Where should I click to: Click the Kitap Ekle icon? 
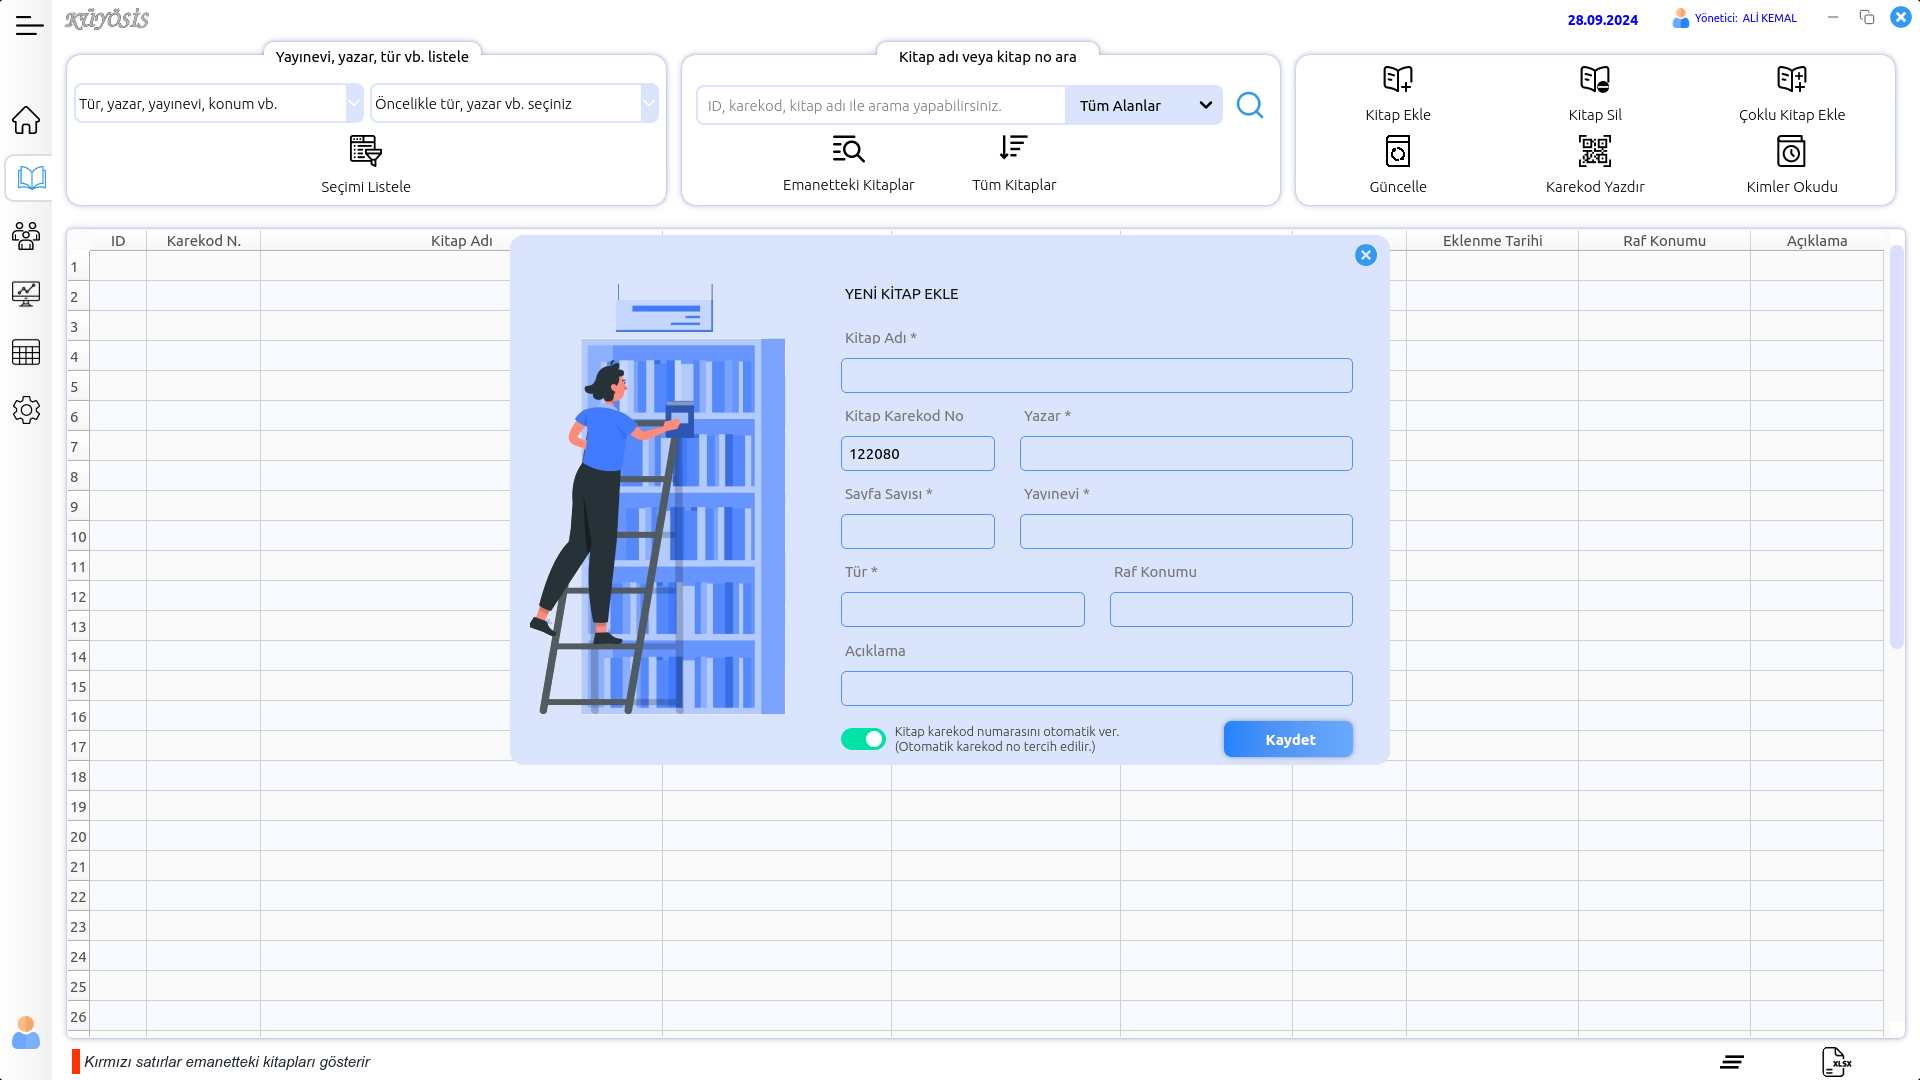[1397, 80]
